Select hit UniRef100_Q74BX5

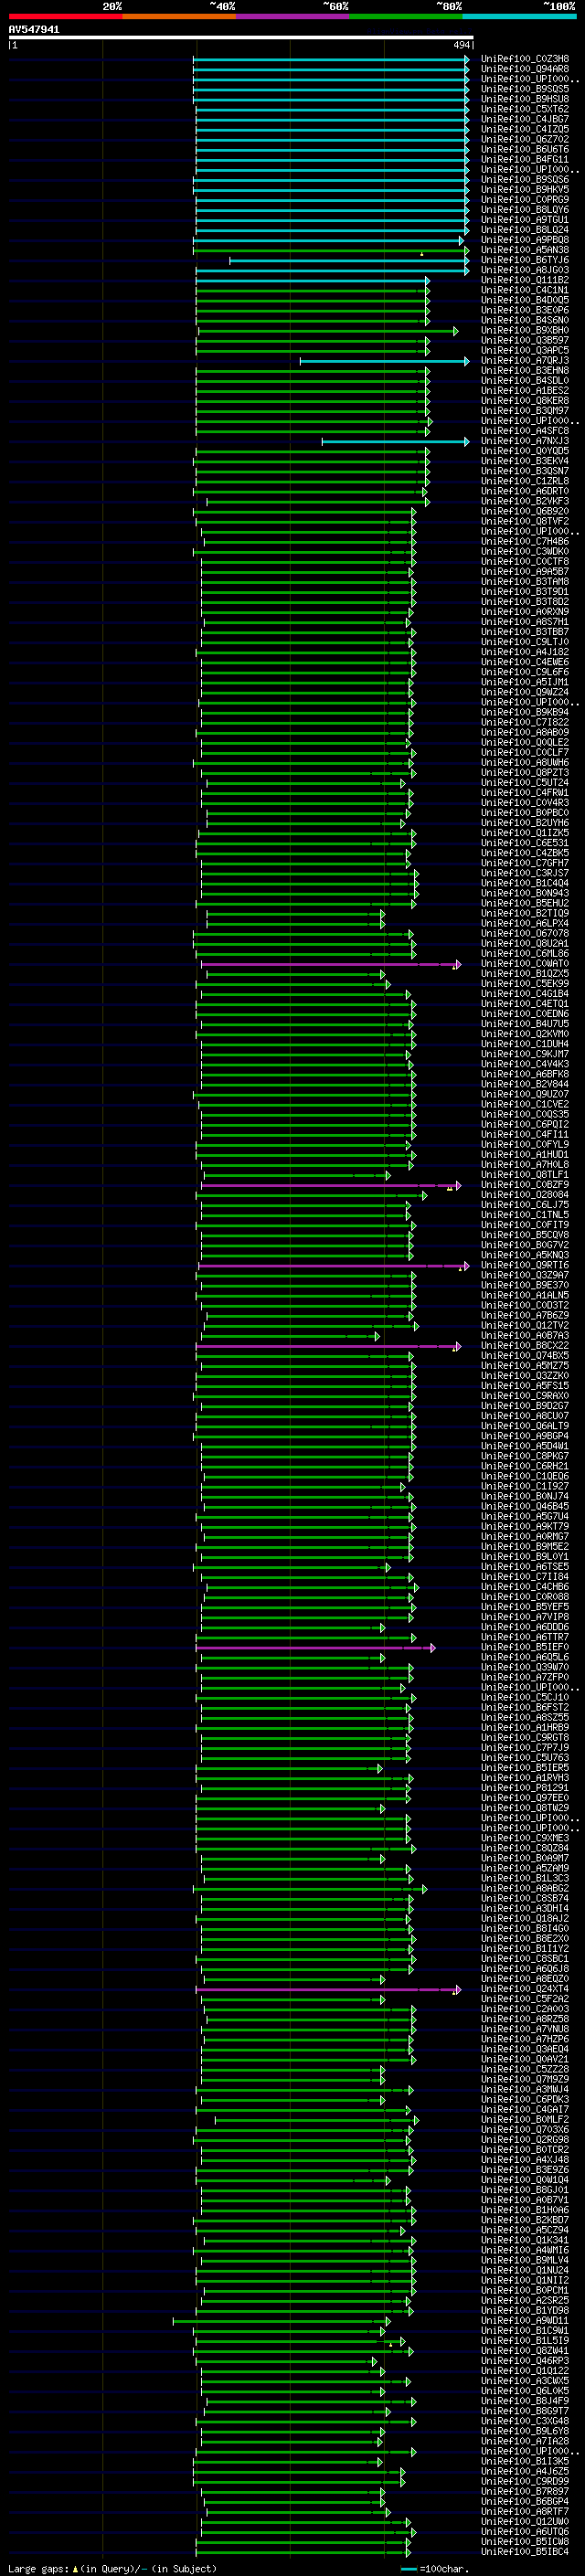pos(525,1355)
